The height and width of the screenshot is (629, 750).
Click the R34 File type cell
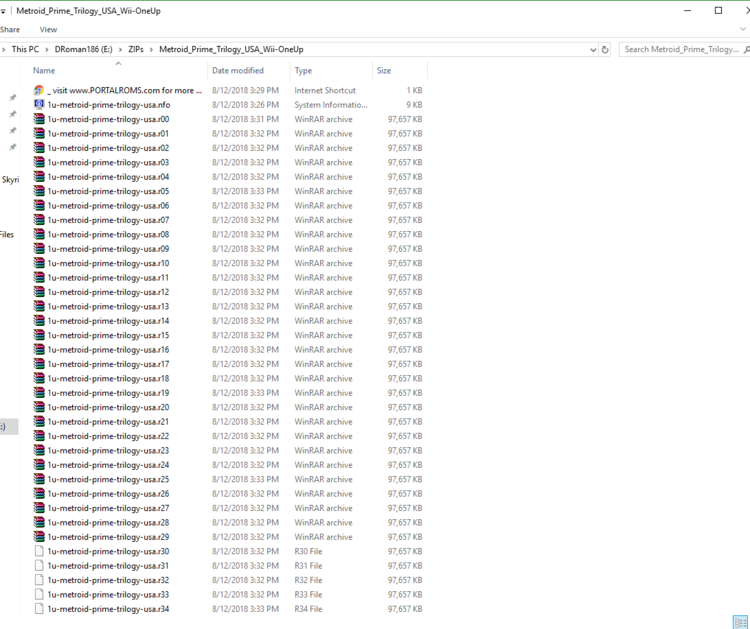click(308, 609)
